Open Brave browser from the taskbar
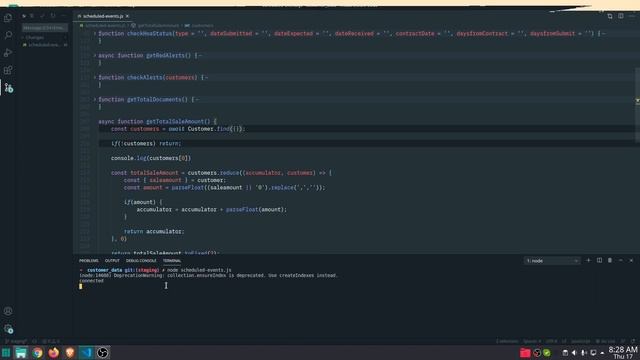This screenshot has width=640, height=360. (x=70, y=353)
